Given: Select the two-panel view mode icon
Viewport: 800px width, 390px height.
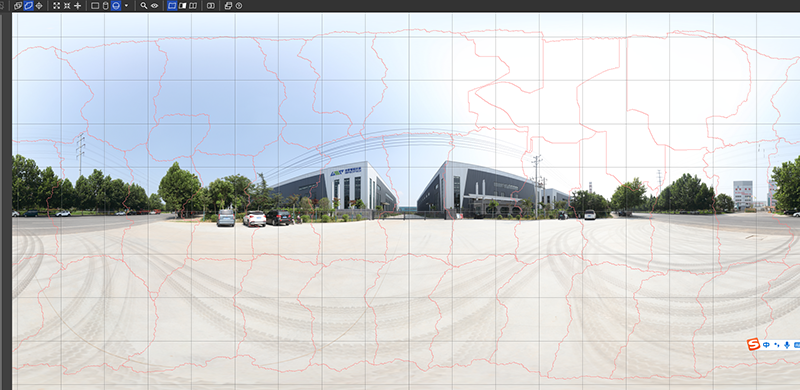Looking at the screenshot, I should (193, 6).
